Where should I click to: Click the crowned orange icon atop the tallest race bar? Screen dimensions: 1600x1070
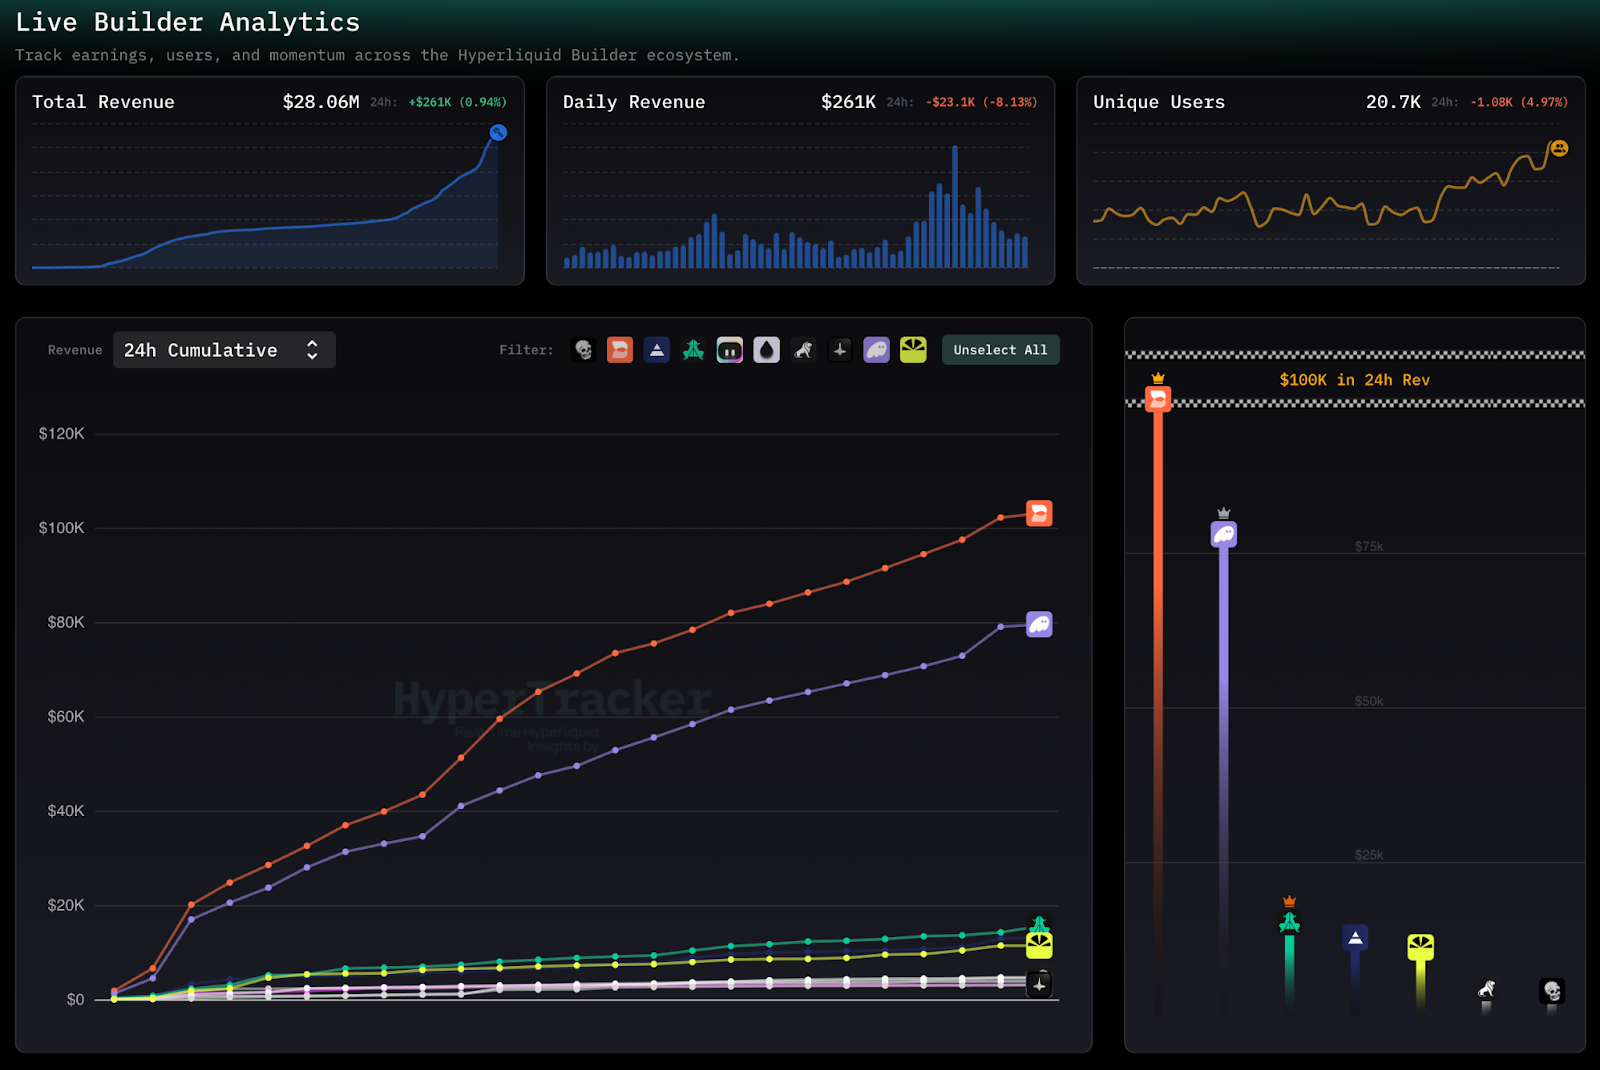(x=1158, y=399)
